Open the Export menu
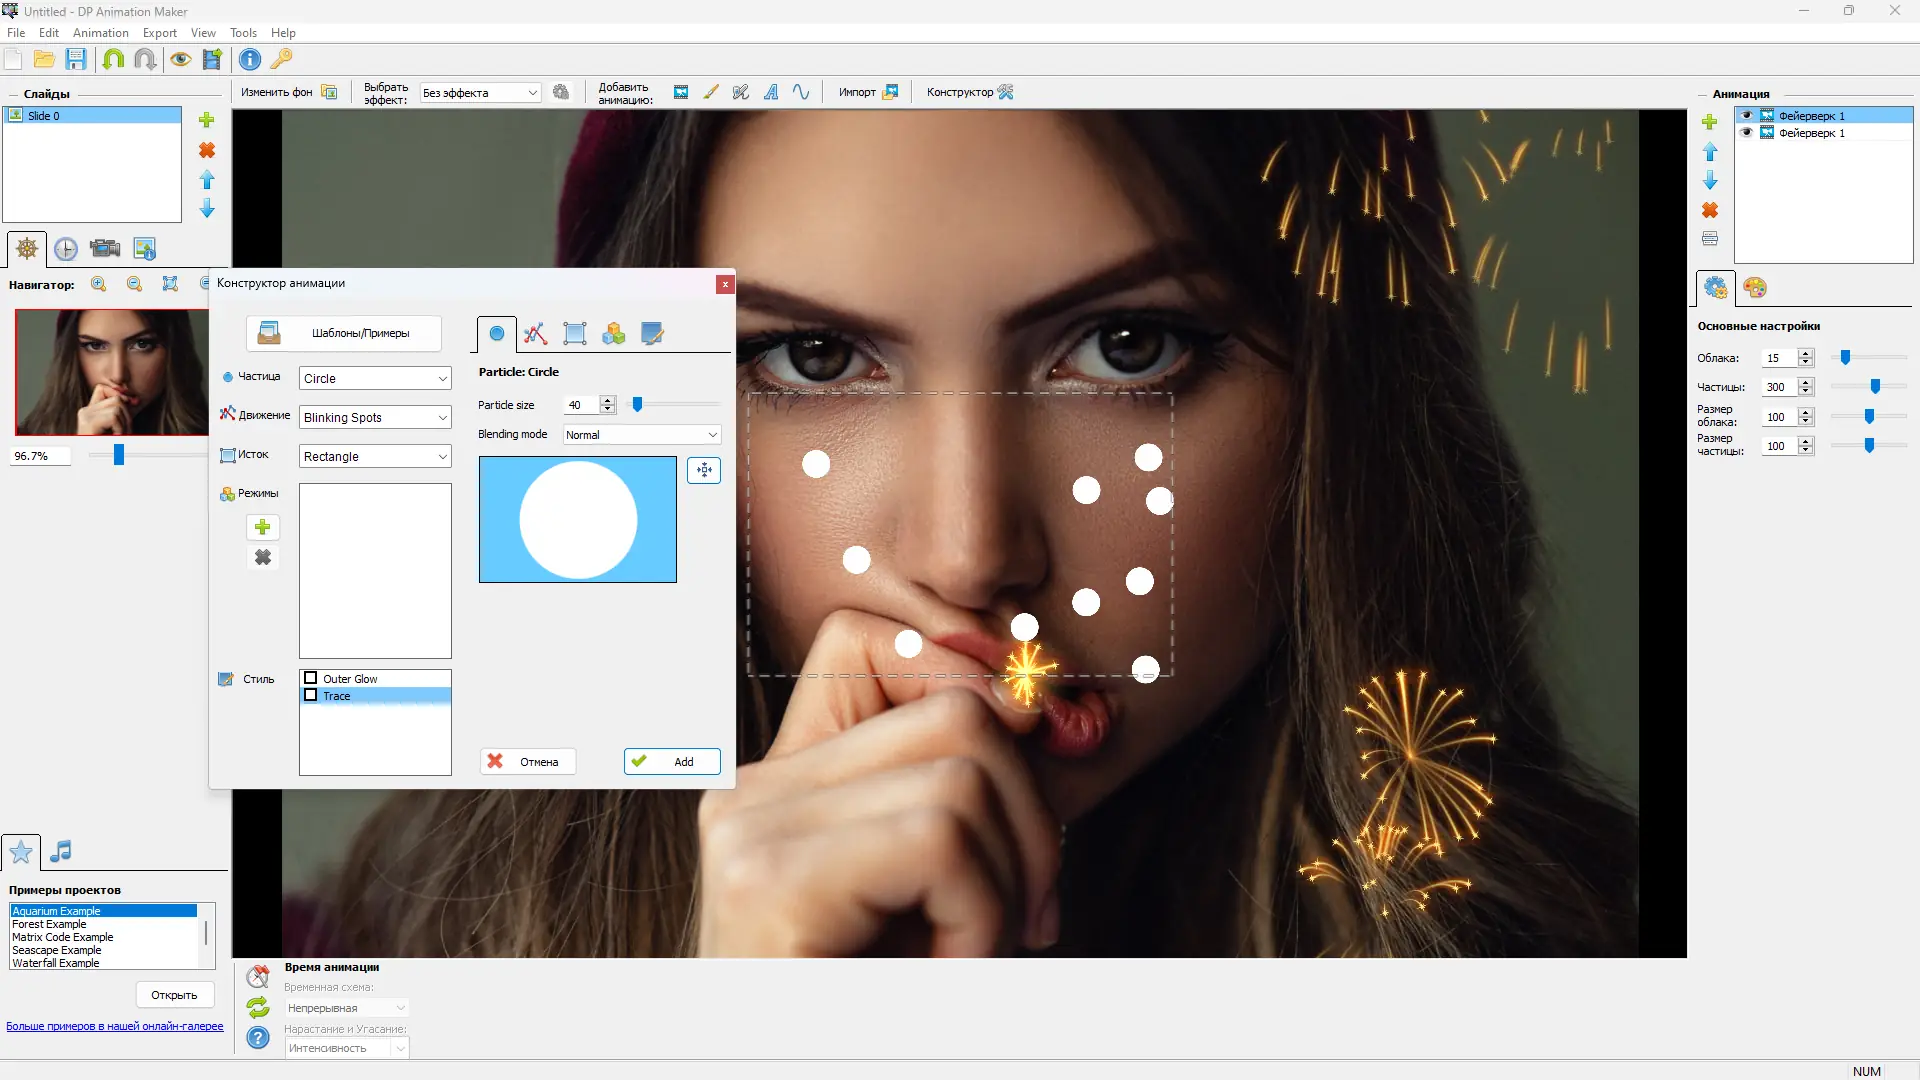The height and width of the screenshot is (1080, 1920). (159, 33)
